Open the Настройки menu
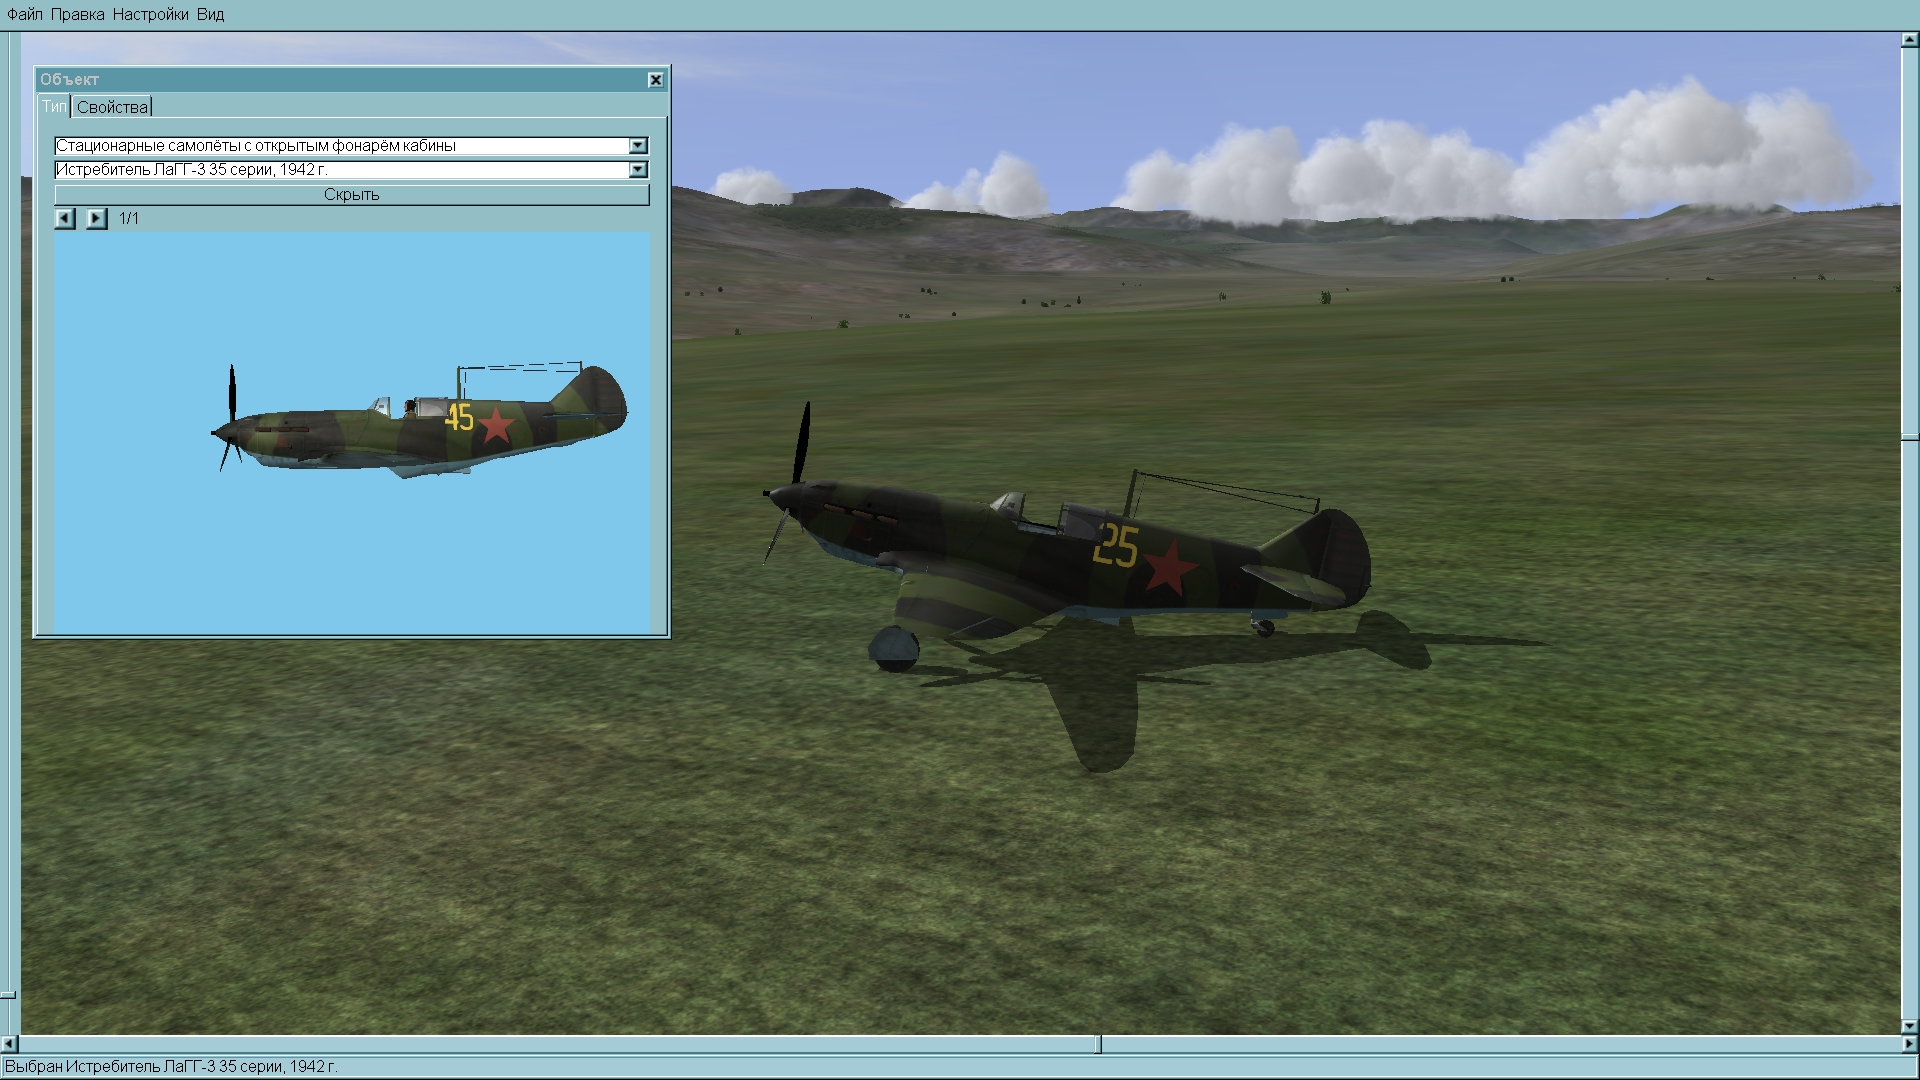The height and width of the screenshot is (1080, 1920). pos(150,14)
